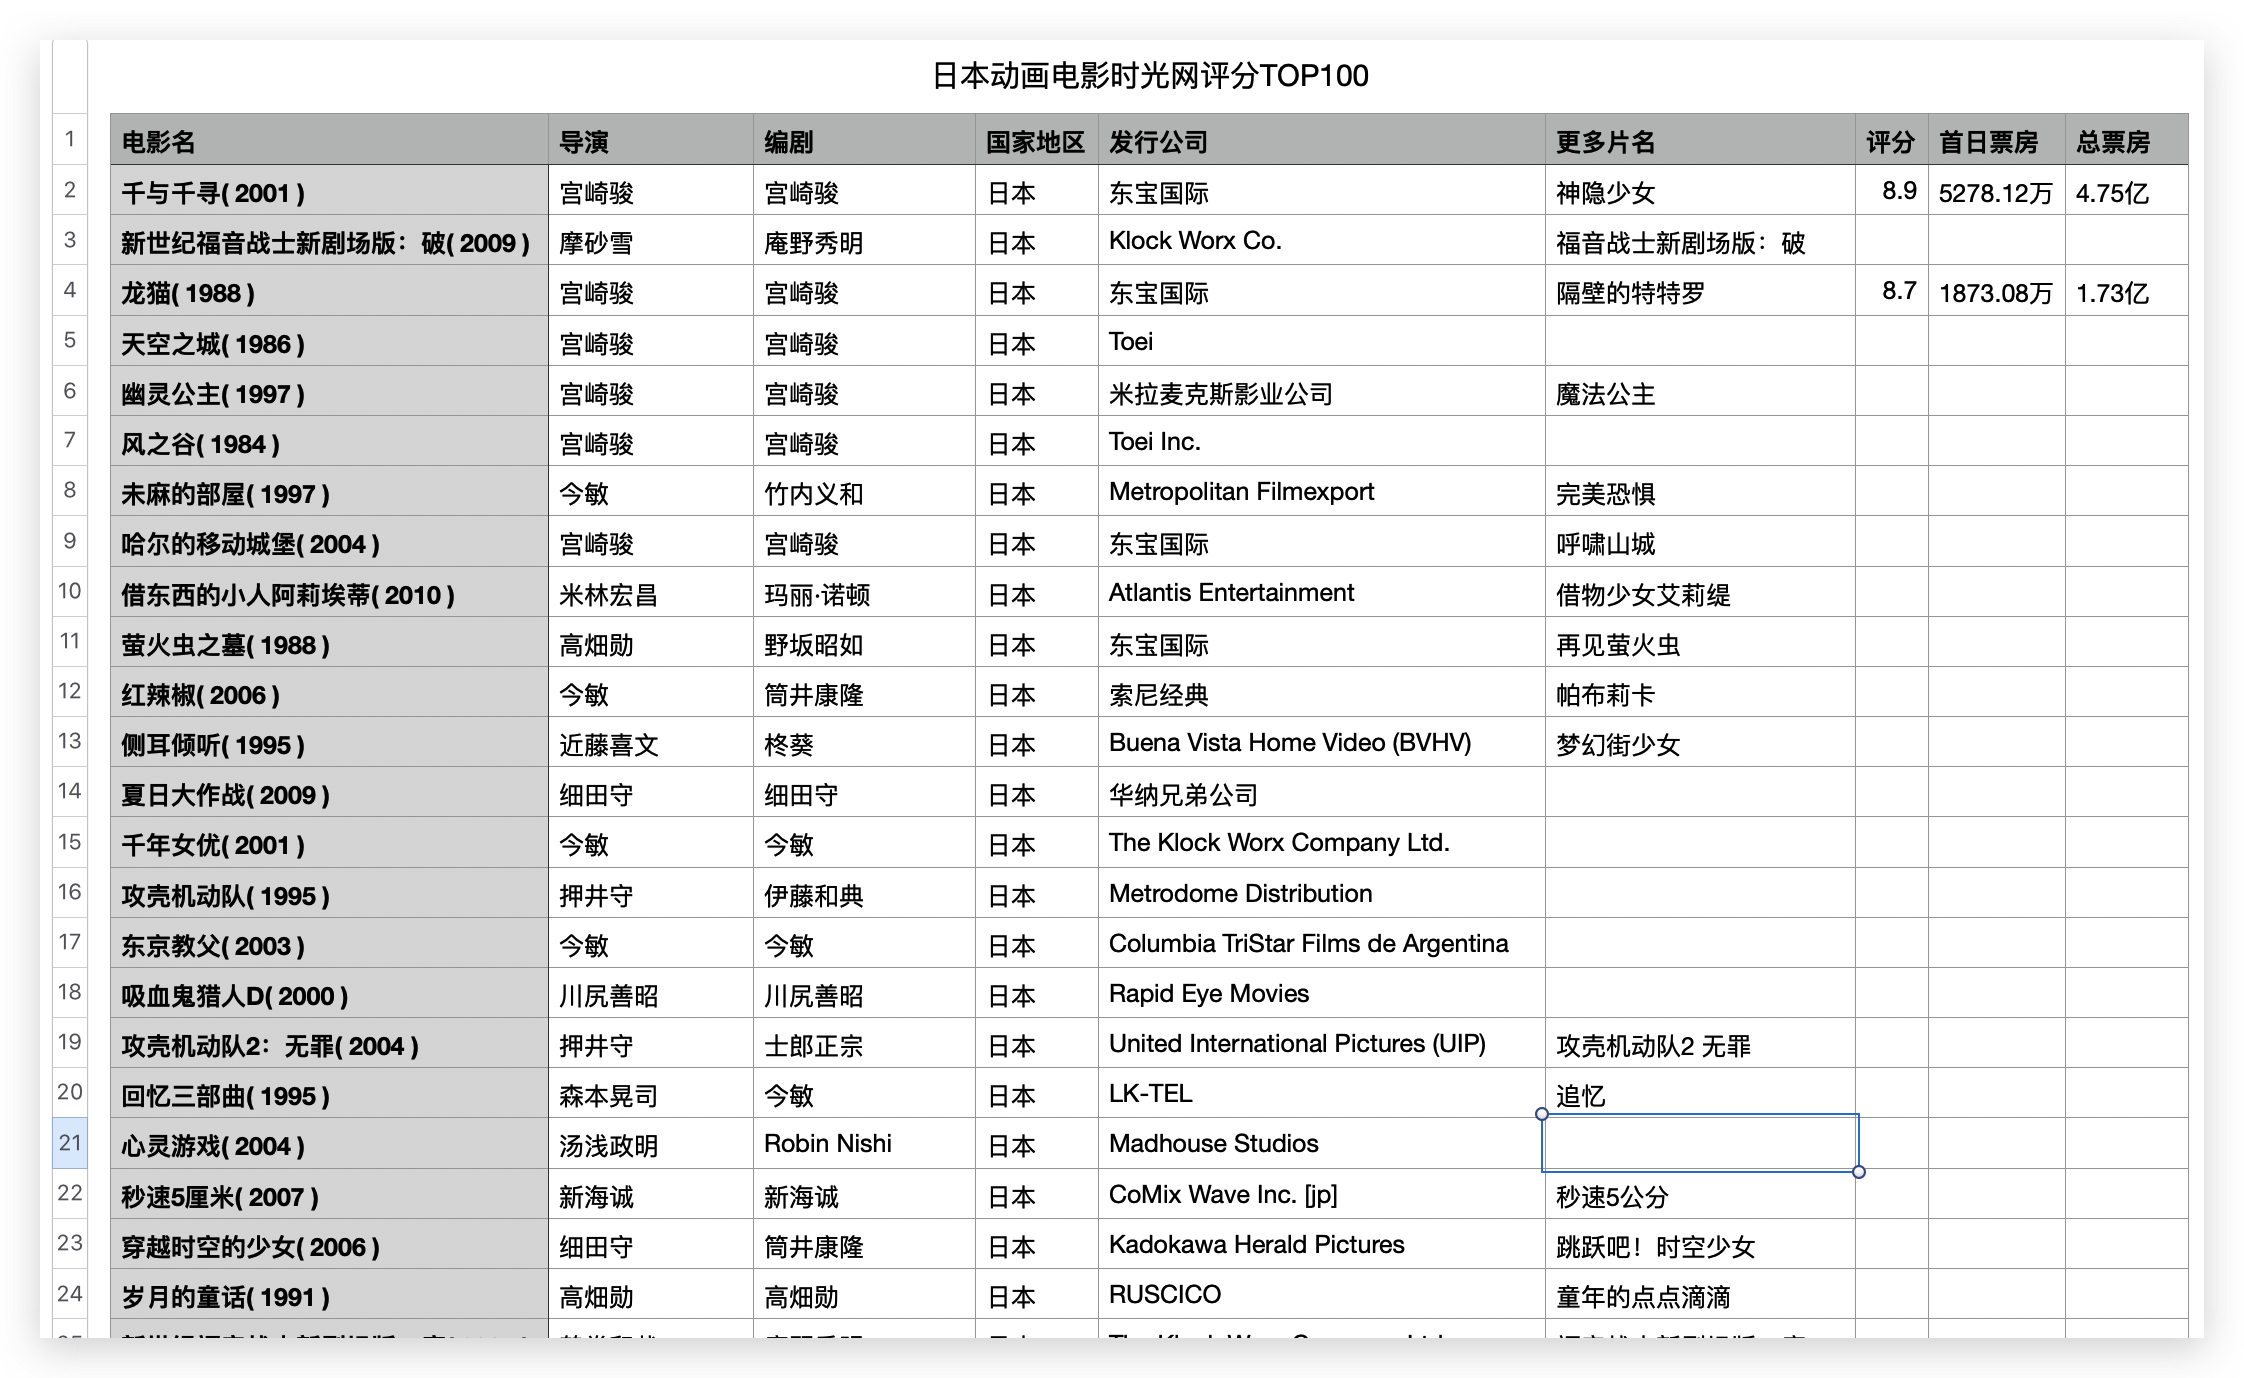Click distributor cell Madhouse Studios
Screen dimensions: 2244x1378
1321,1144
